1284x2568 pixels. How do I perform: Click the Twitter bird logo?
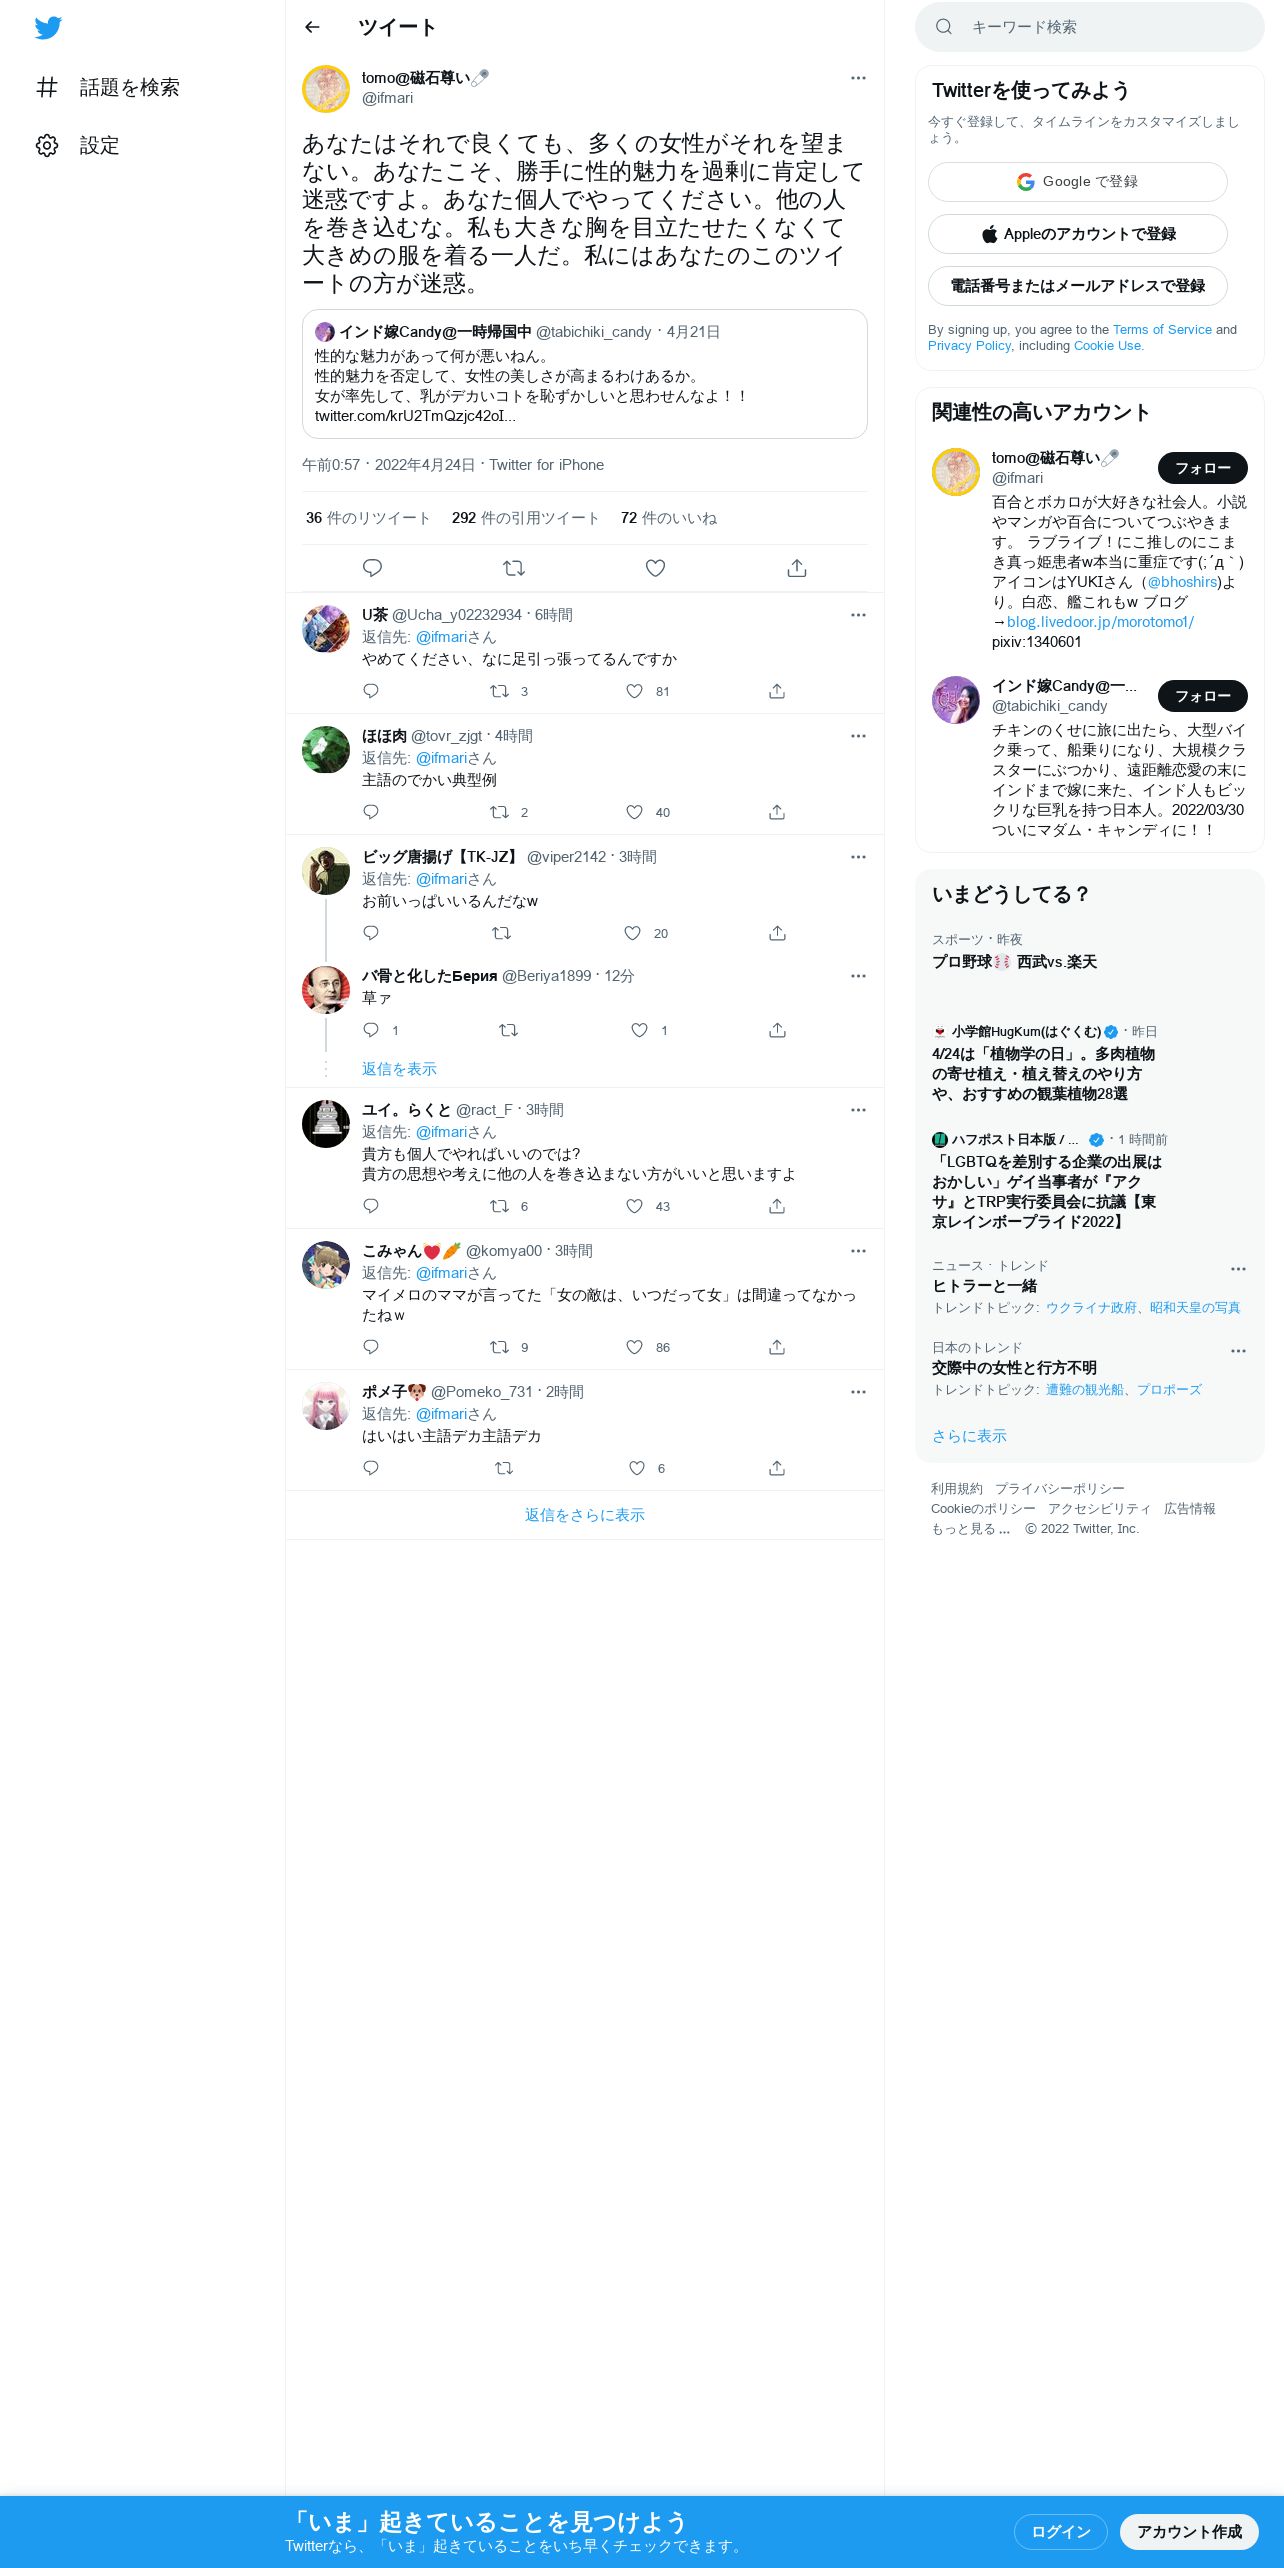[x=48, y=28]
